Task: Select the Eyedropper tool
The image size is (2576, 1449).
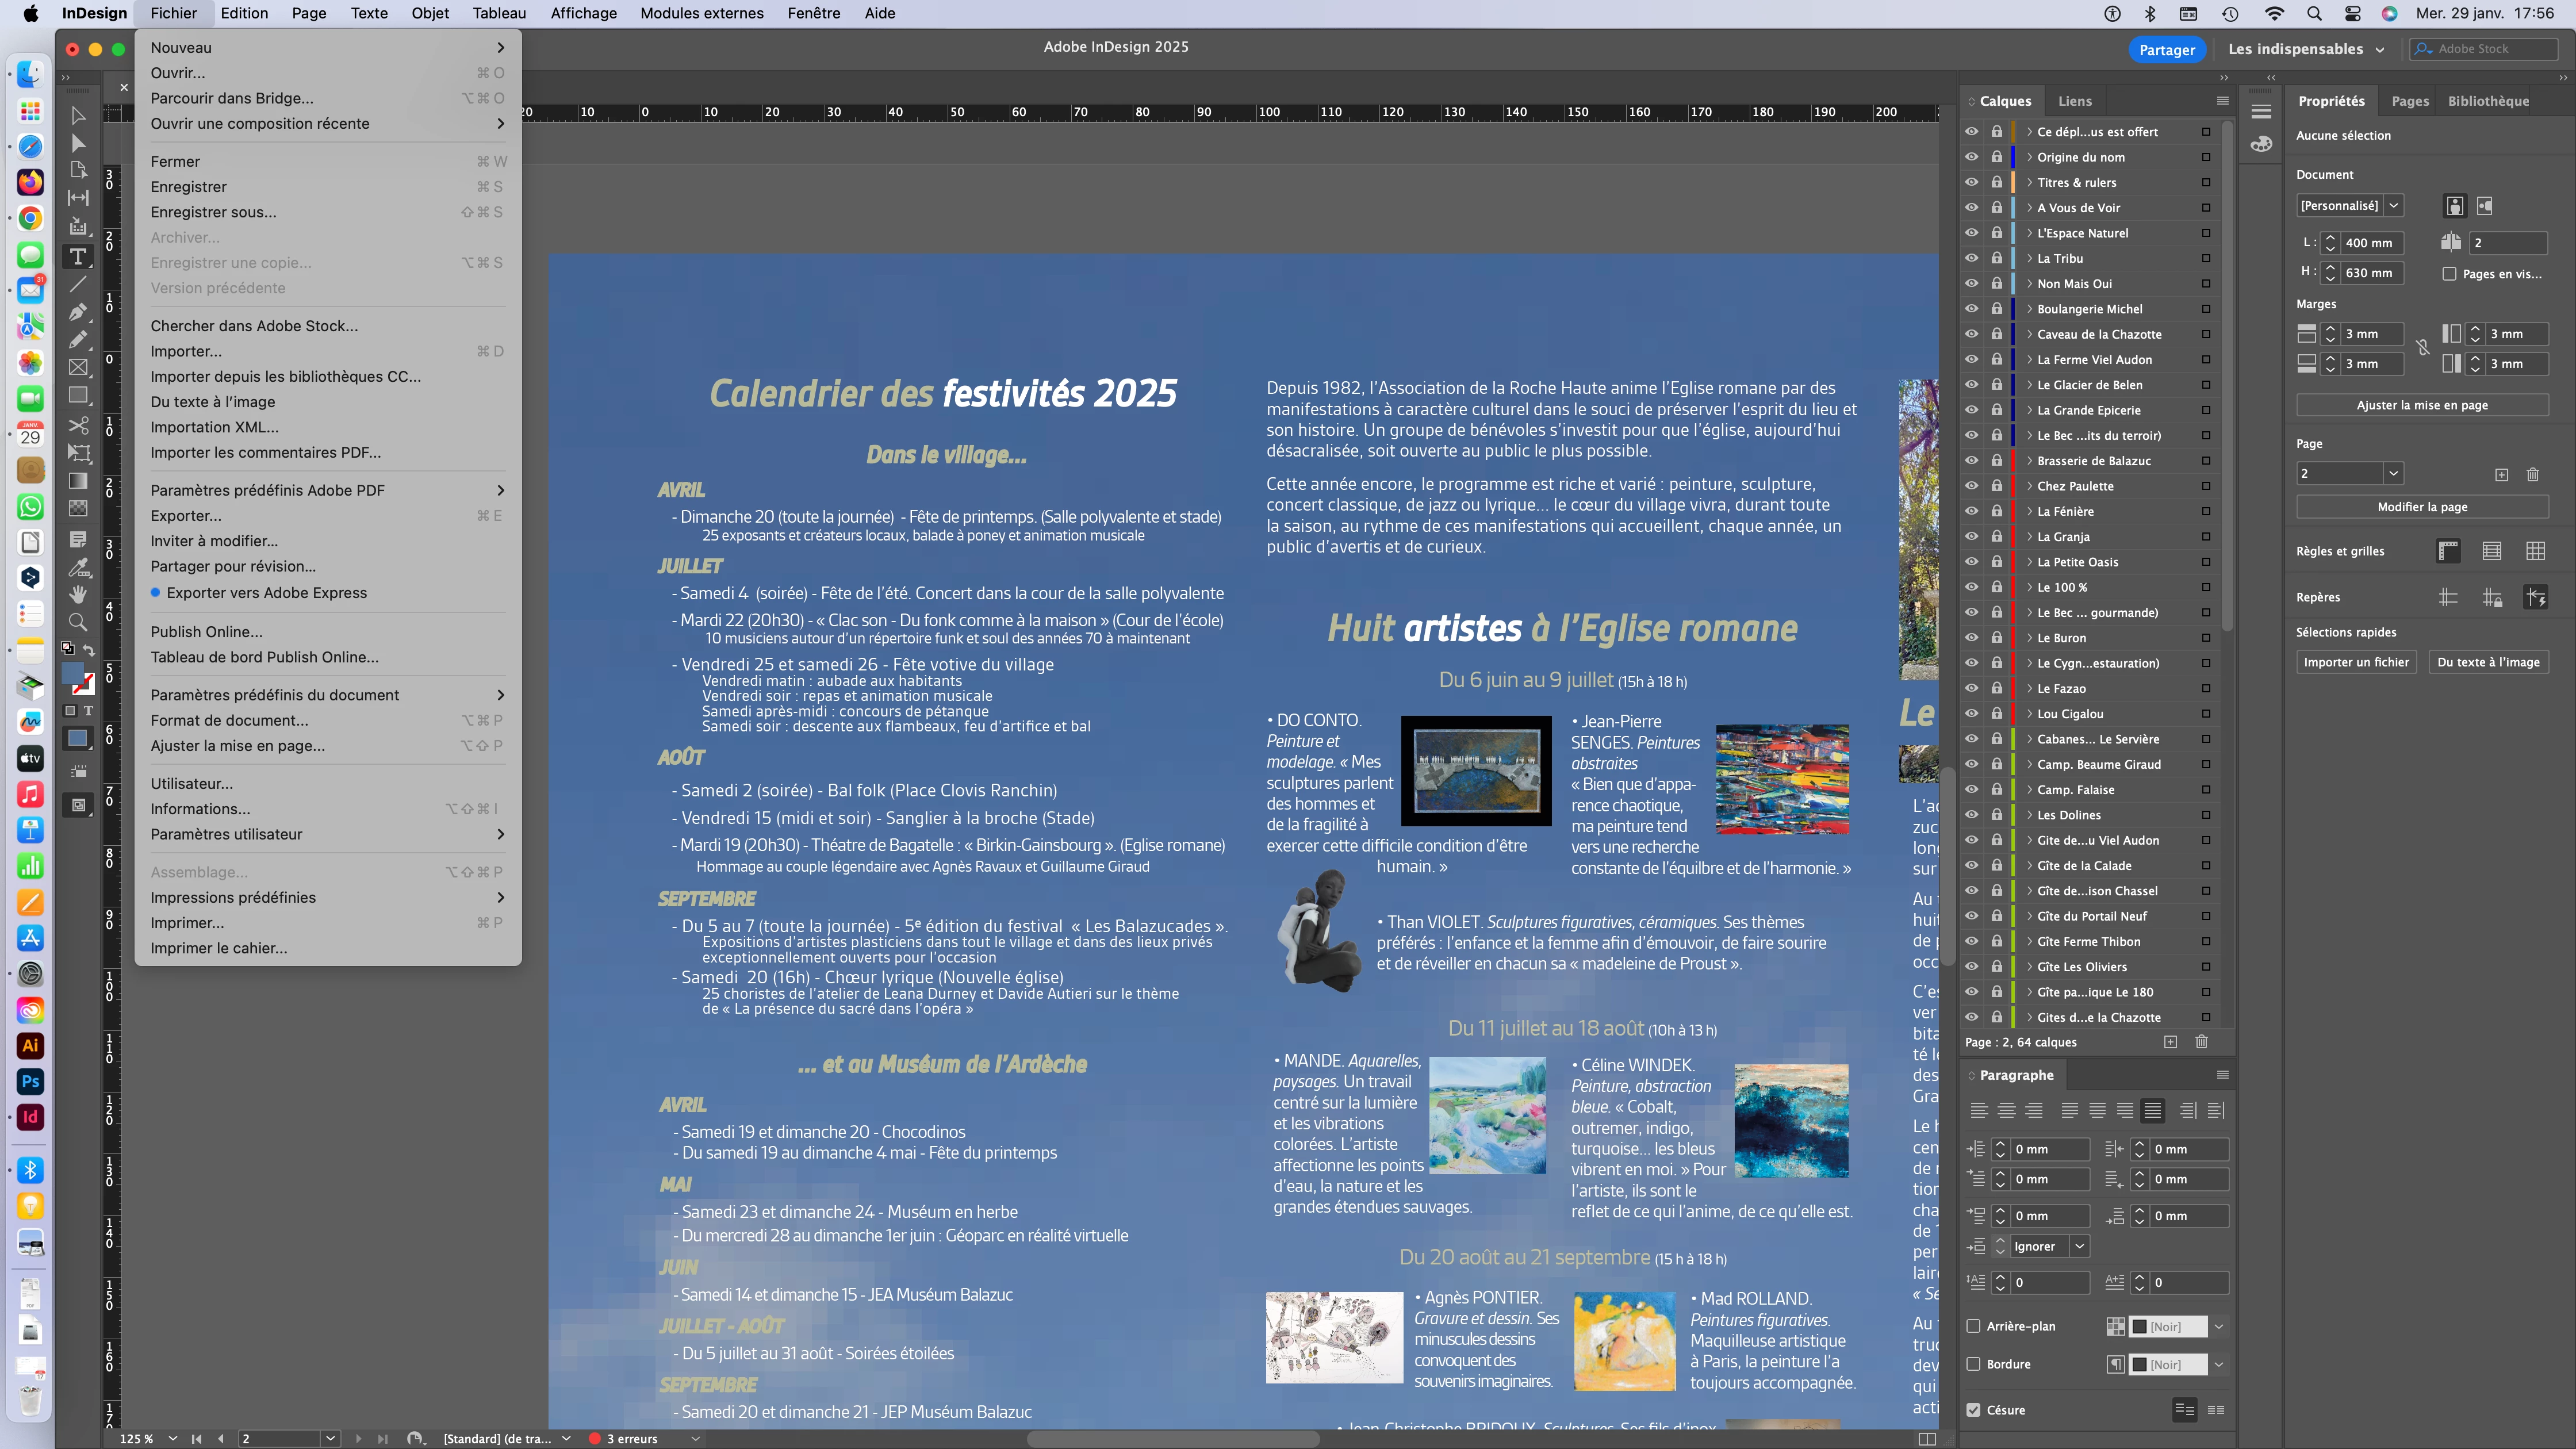Action: (x=78, y=567)
